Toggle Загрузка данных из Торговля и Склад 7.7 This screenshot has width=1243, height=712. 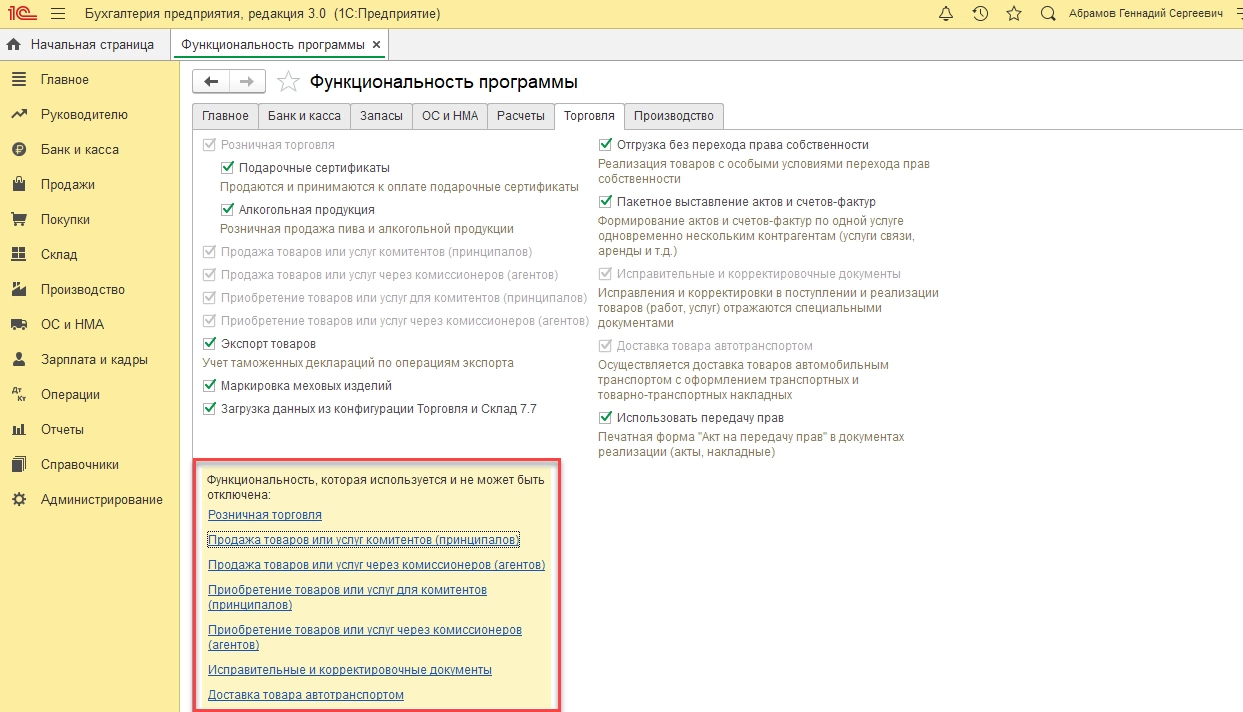[x=209, y=408]
